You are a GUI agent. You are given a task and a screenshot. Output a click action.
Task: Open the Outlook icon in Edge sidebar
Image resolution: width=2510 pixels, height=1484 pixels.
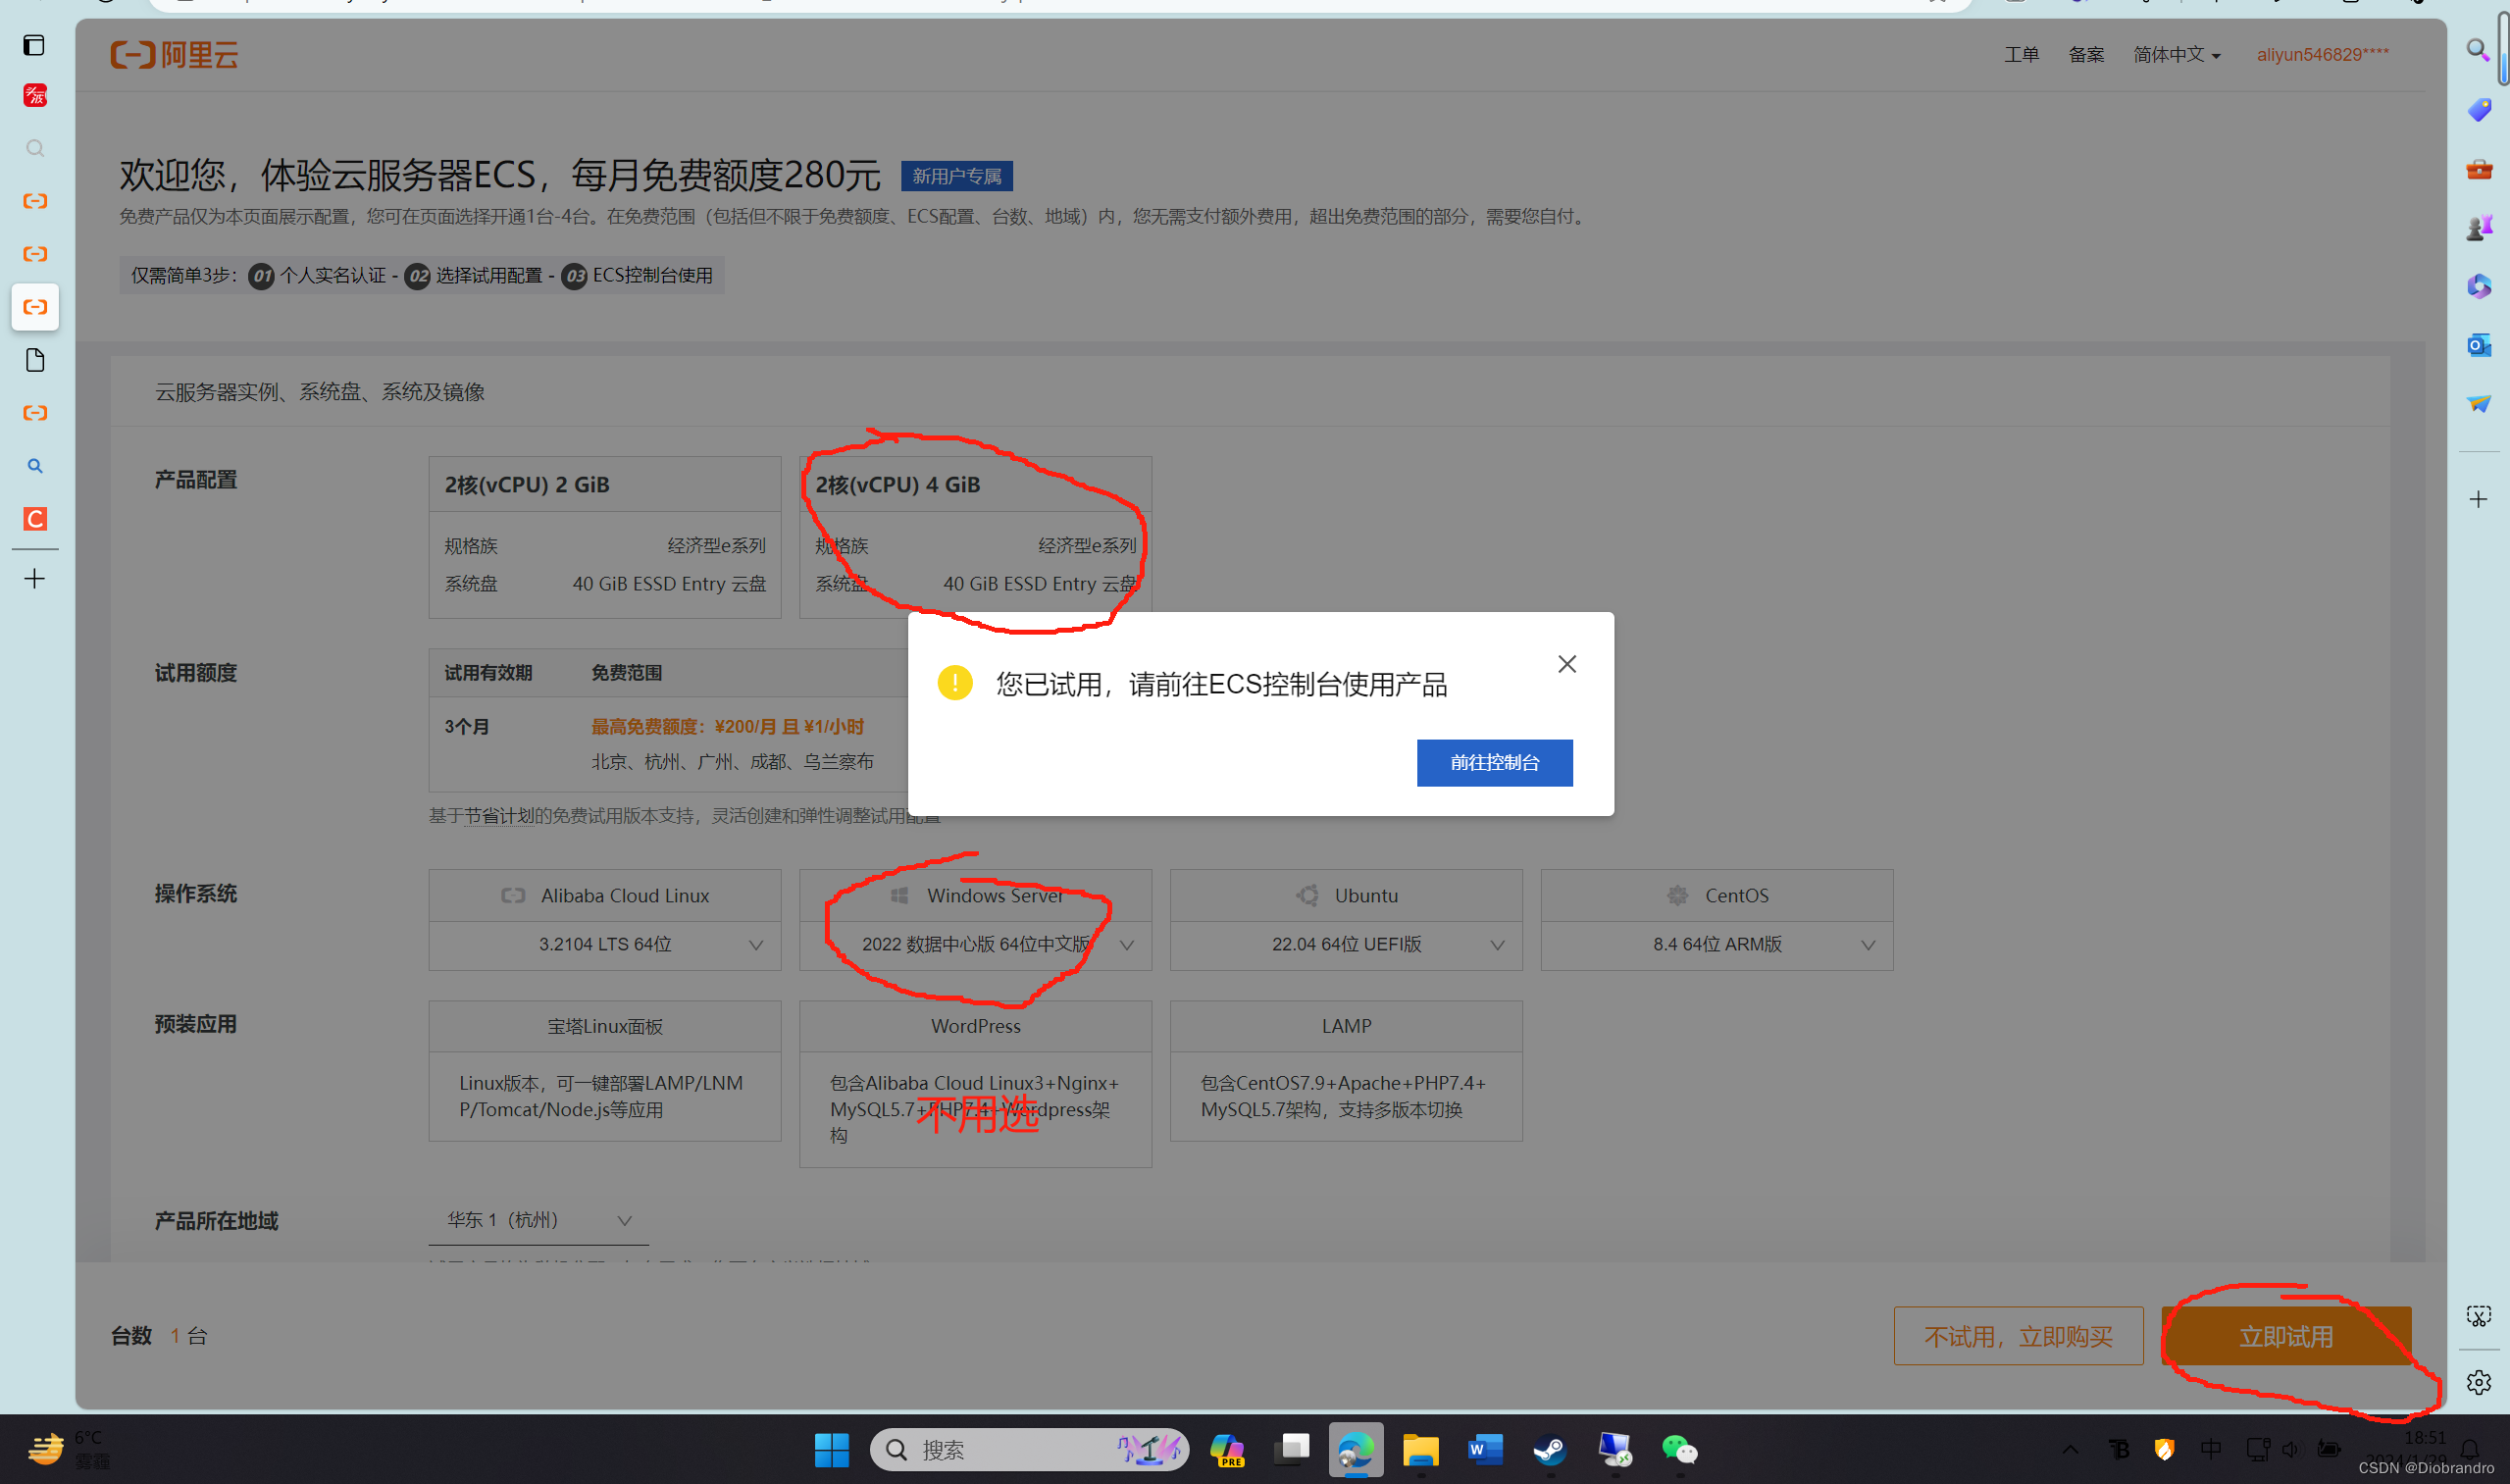tap(2477, 346)
